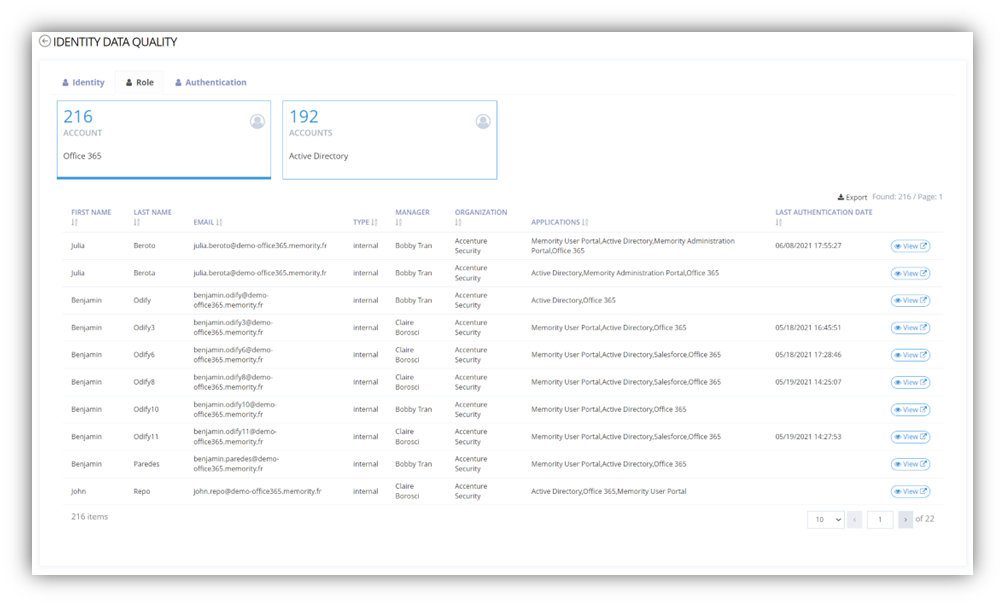Sort the Applications column via its icon

(585, 222)
